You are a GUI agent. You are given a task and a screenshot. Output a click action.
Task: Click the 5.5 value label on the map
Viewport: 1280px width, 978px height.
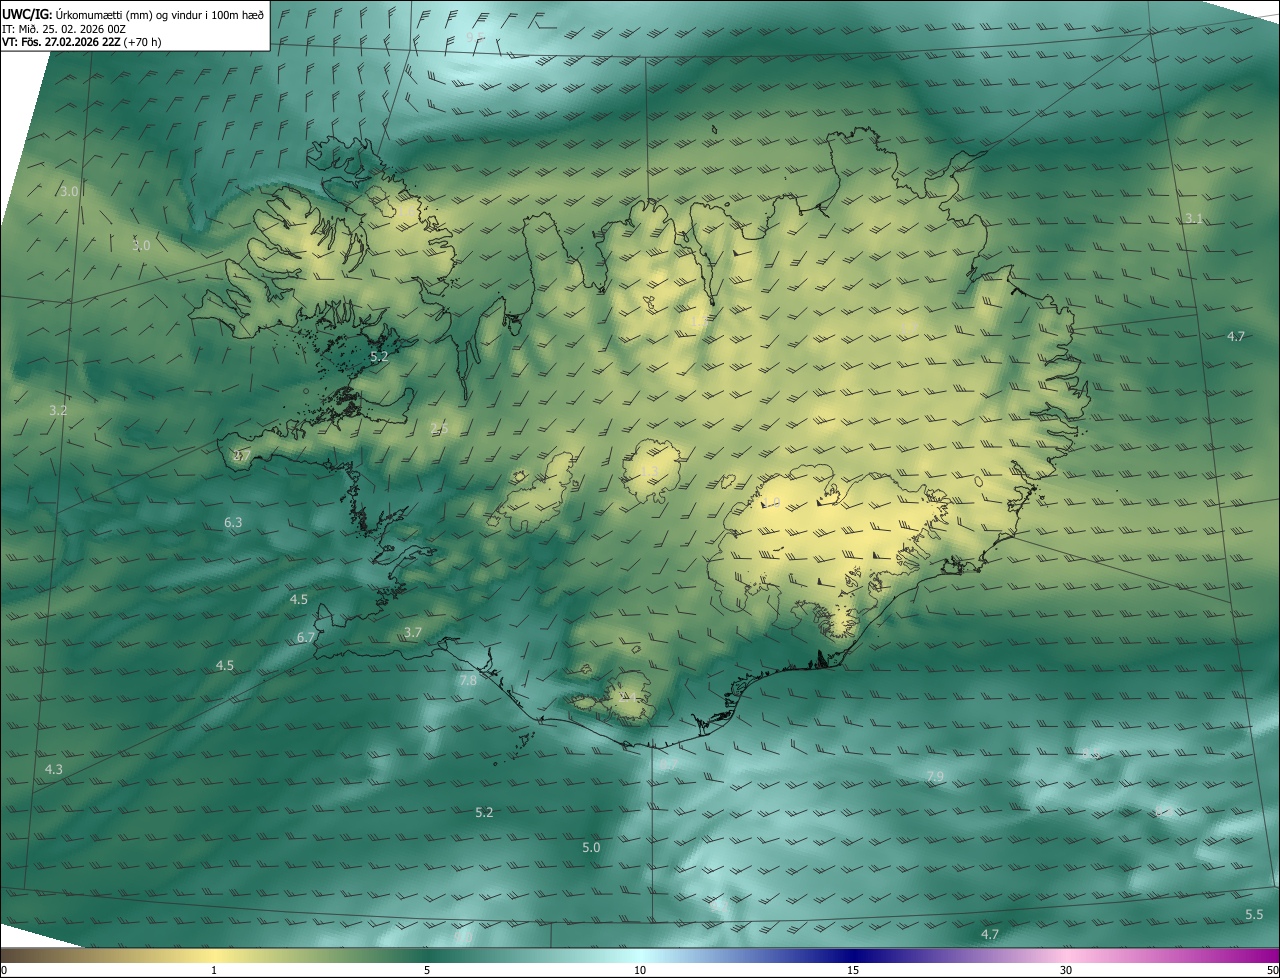[x=1254, y=914]
